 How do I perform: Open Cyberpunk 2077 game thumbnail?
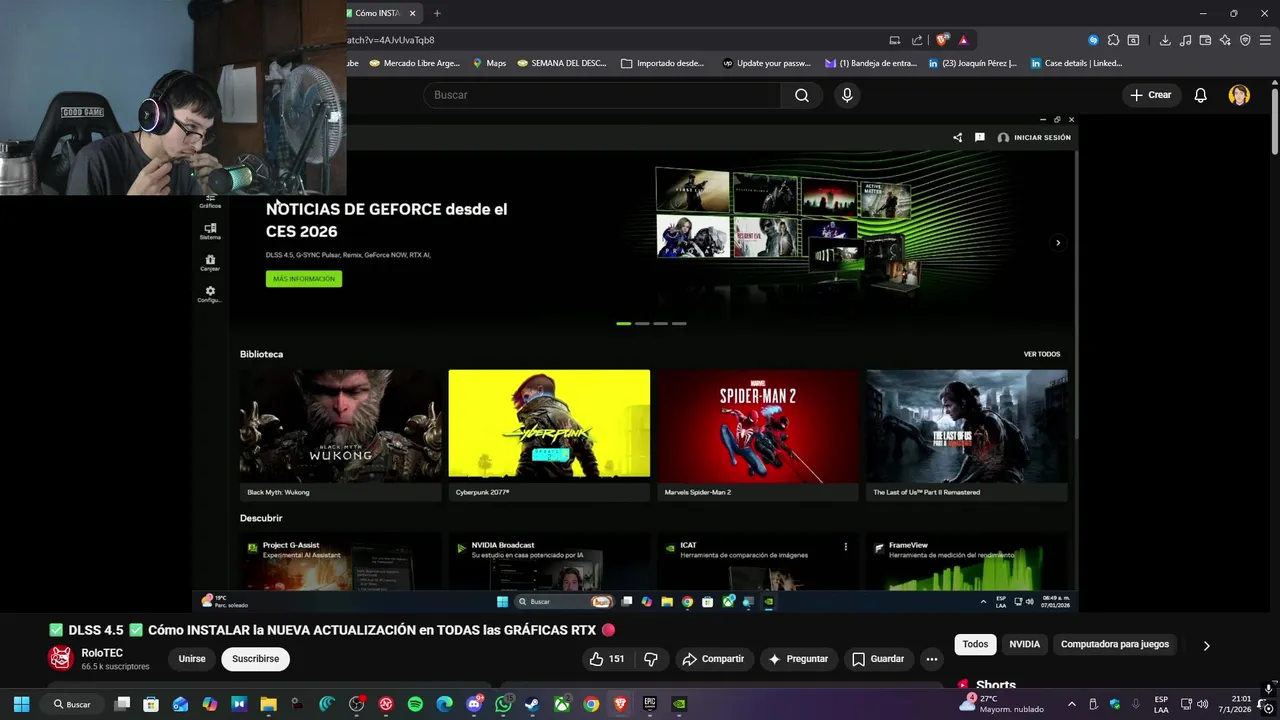click(x=549, y=425)
